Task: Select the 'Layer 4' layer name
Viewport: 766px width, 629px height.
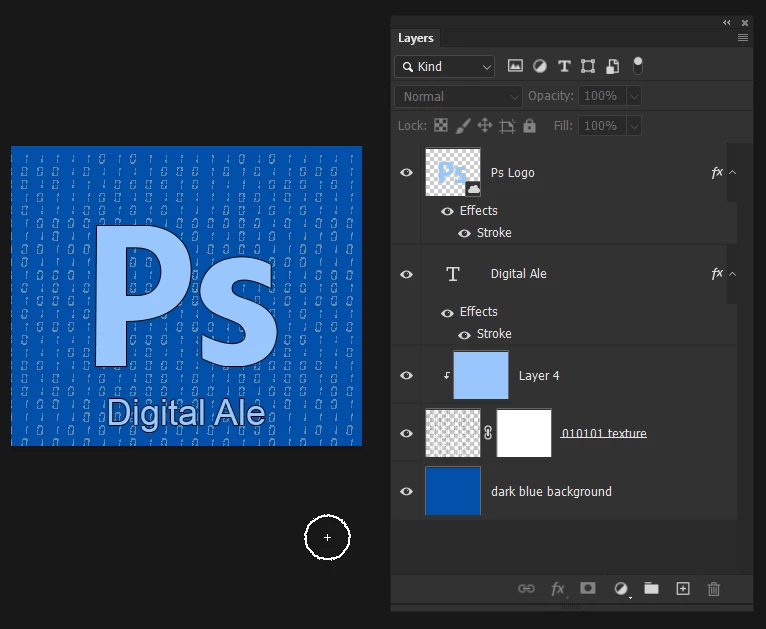Action: (539, 376)
